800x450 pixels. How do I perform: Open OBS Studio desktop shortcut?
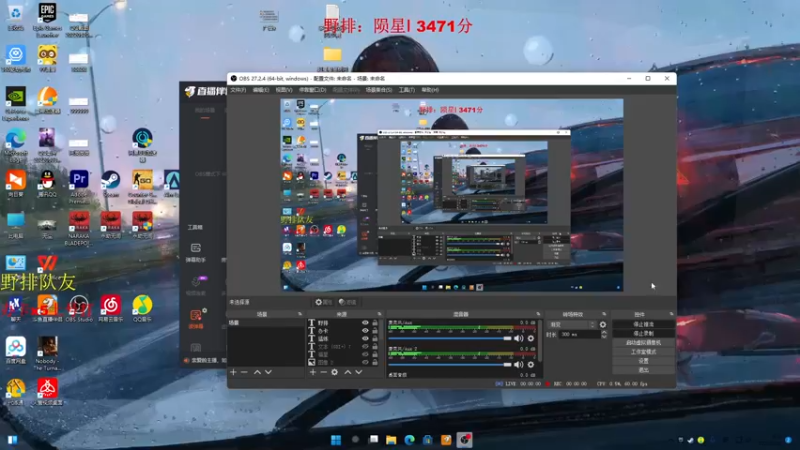point(79,309)
